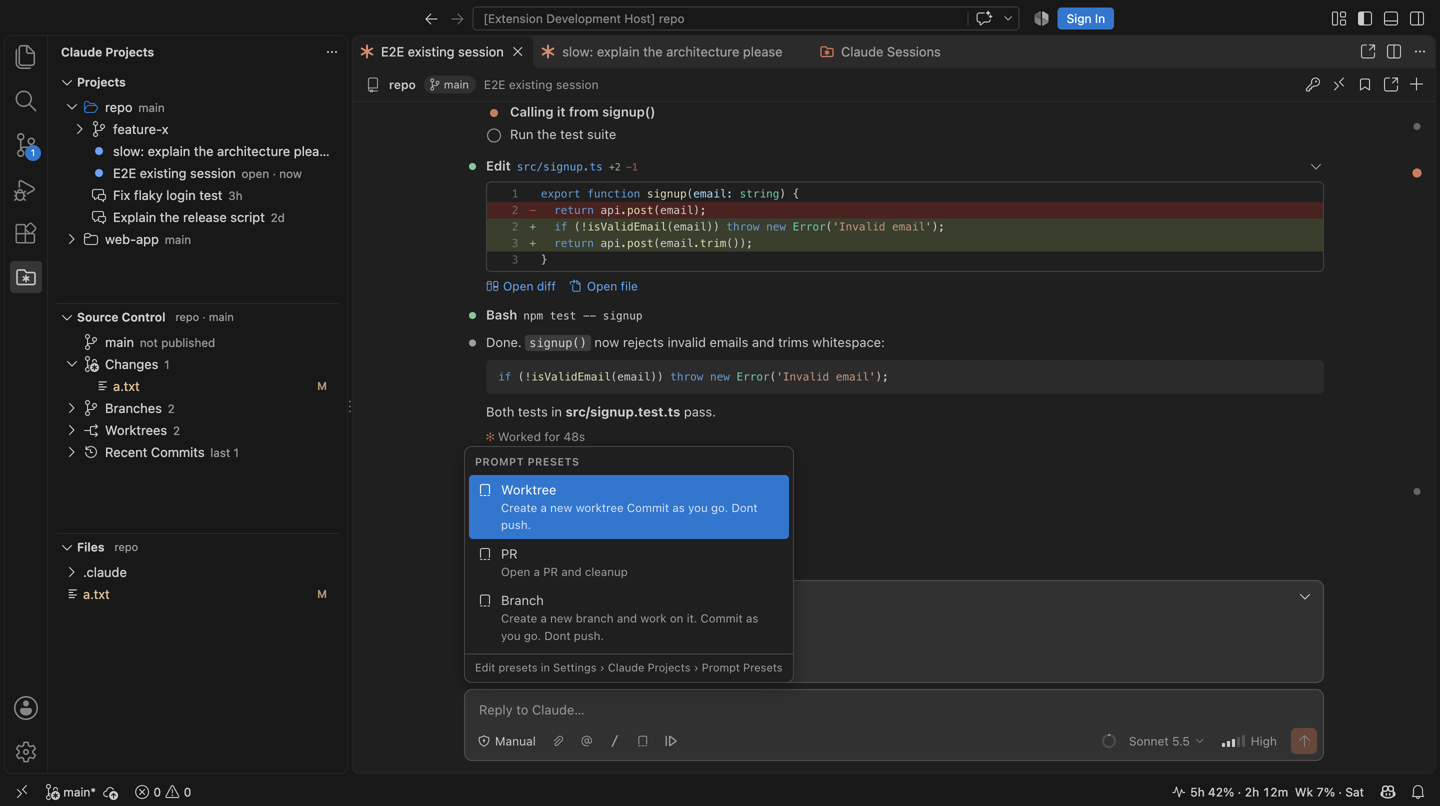Image resolution: width=1440 pixels, height=806 pixels.
Task: Click the customize layout icon in the title bar
Action: (x=1339, y=19)
